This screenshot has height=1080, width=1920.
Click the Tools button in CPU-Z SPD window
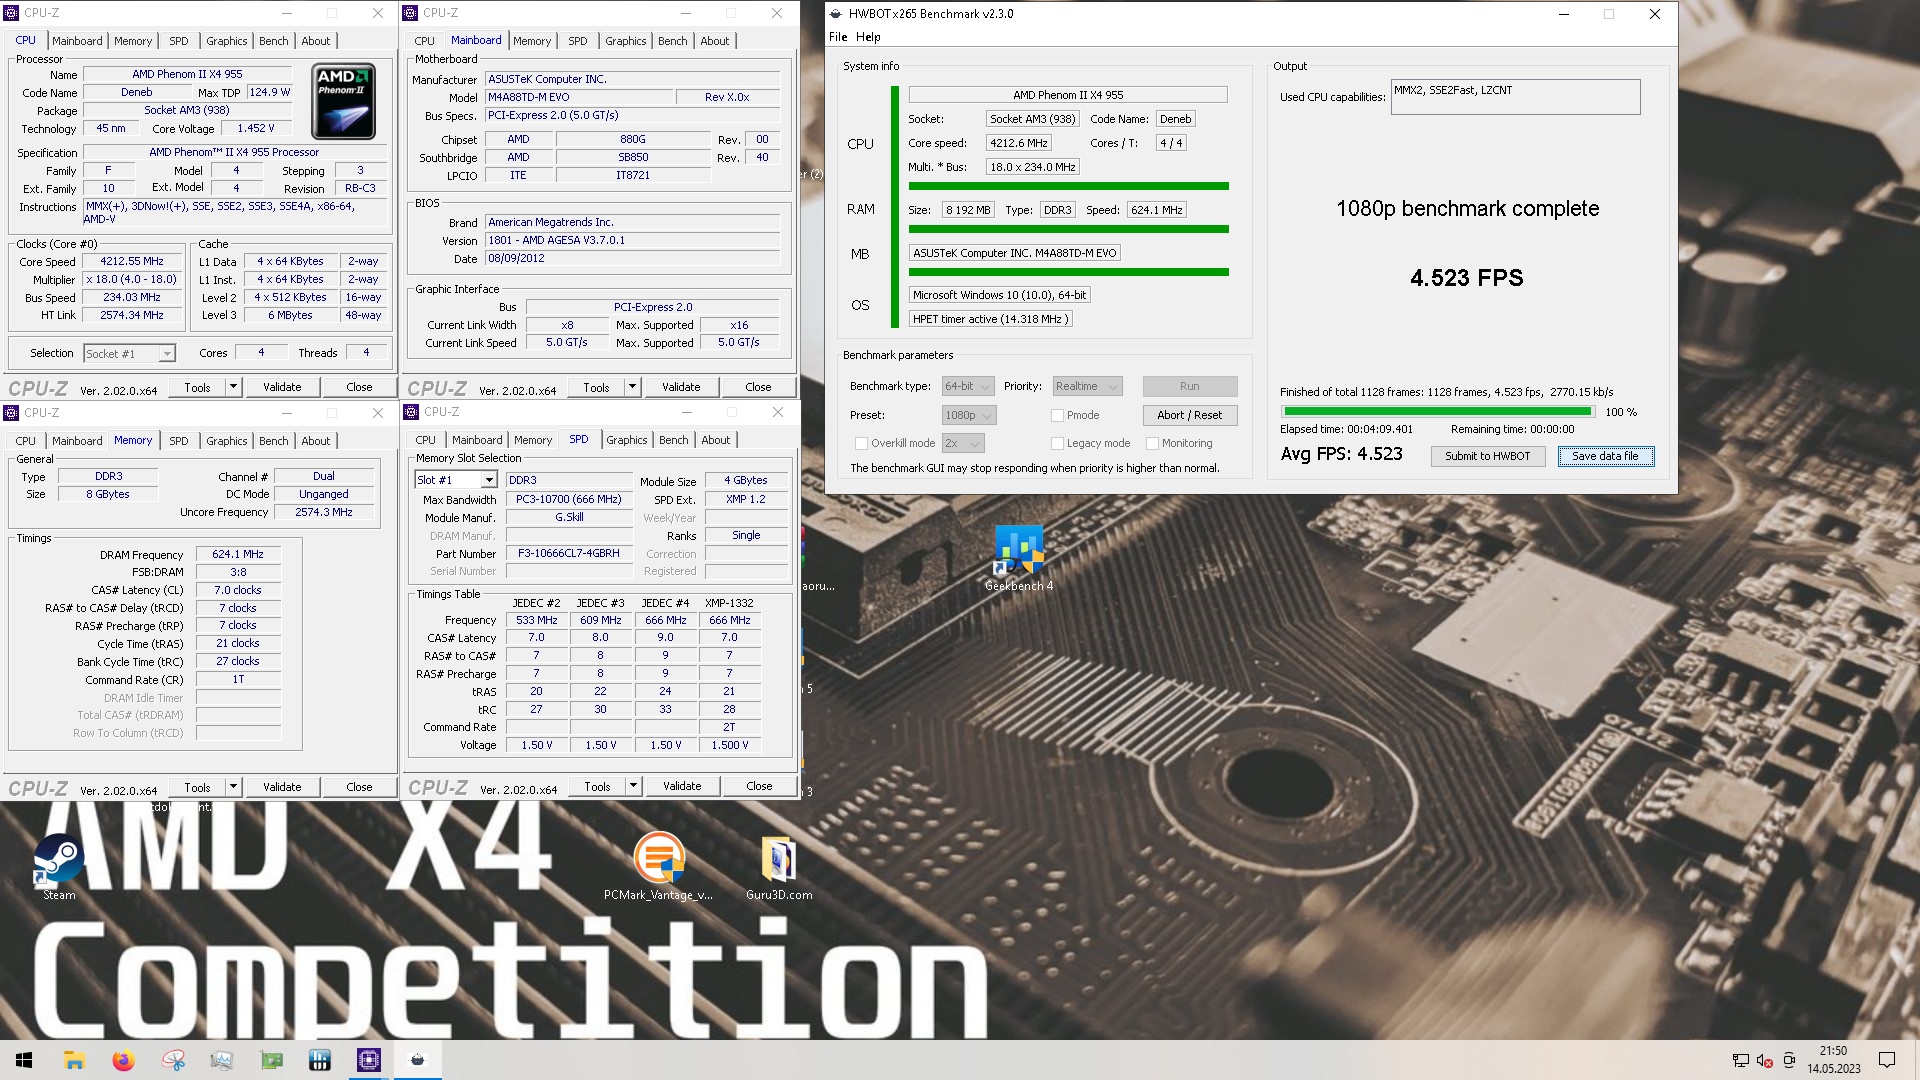coord(597,786)
